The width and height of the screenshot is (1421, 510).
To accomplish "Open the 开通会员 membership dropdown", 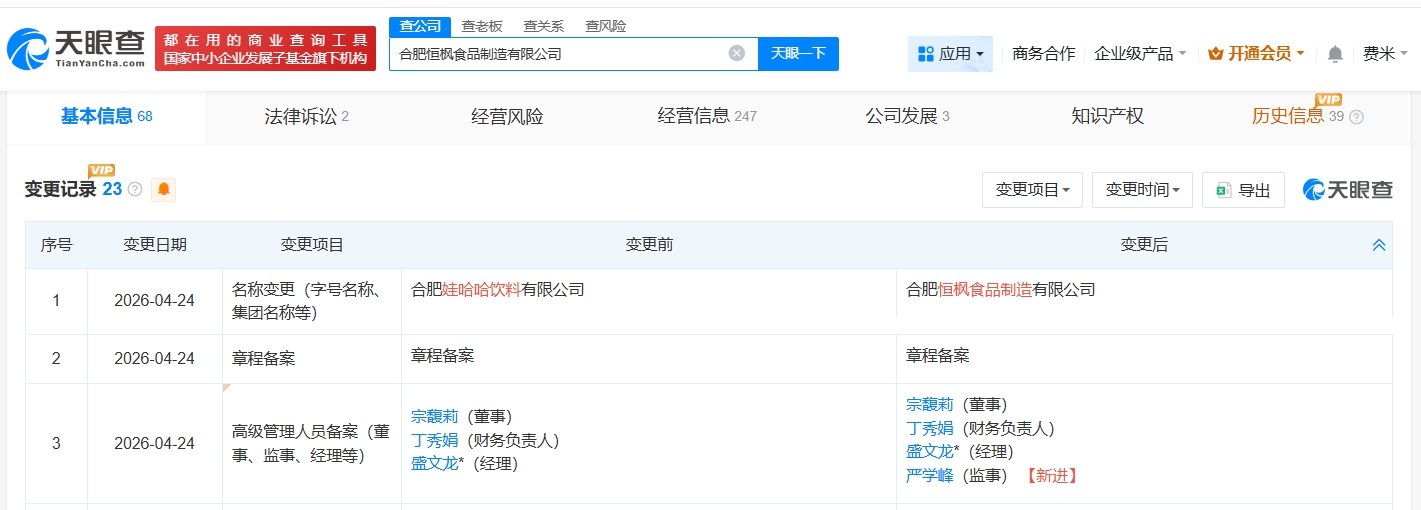I will pos(1256,54).
